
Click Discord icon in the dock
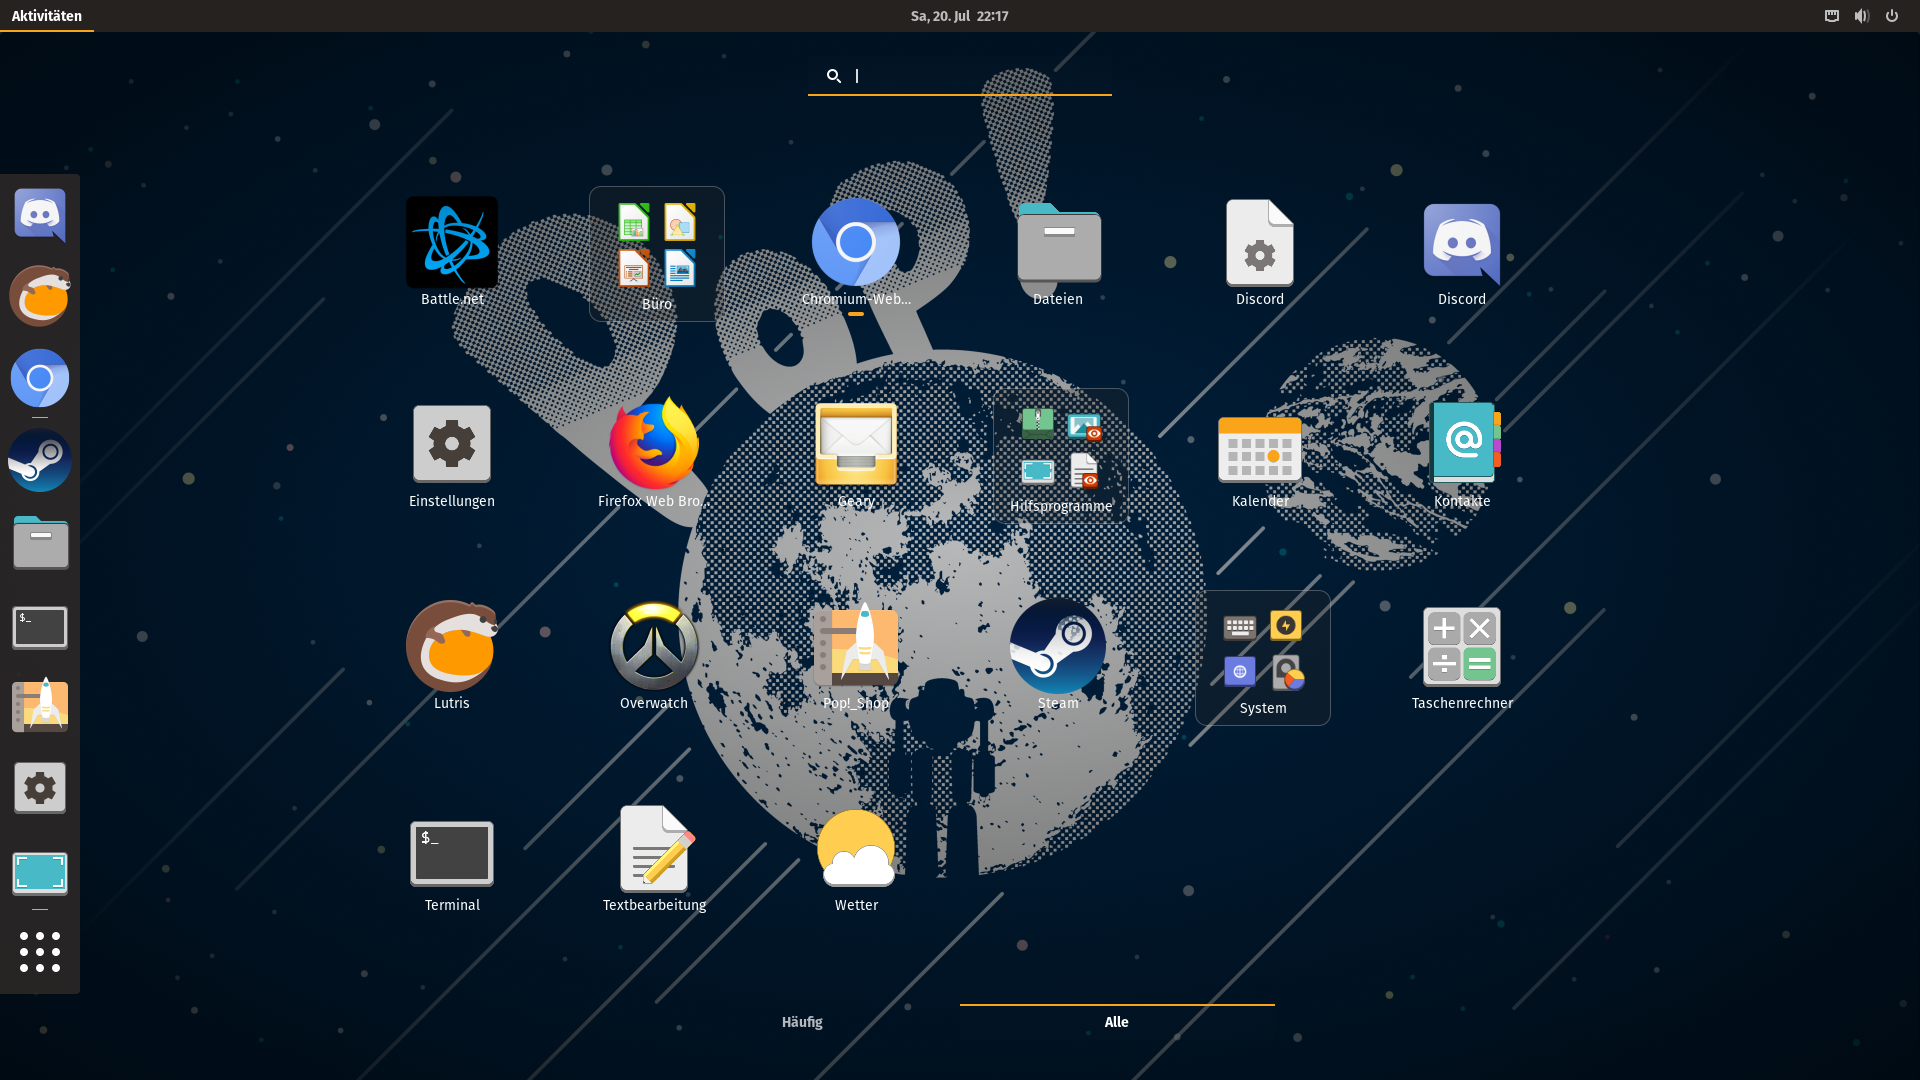pyautogui.click(x=40, y=215)
